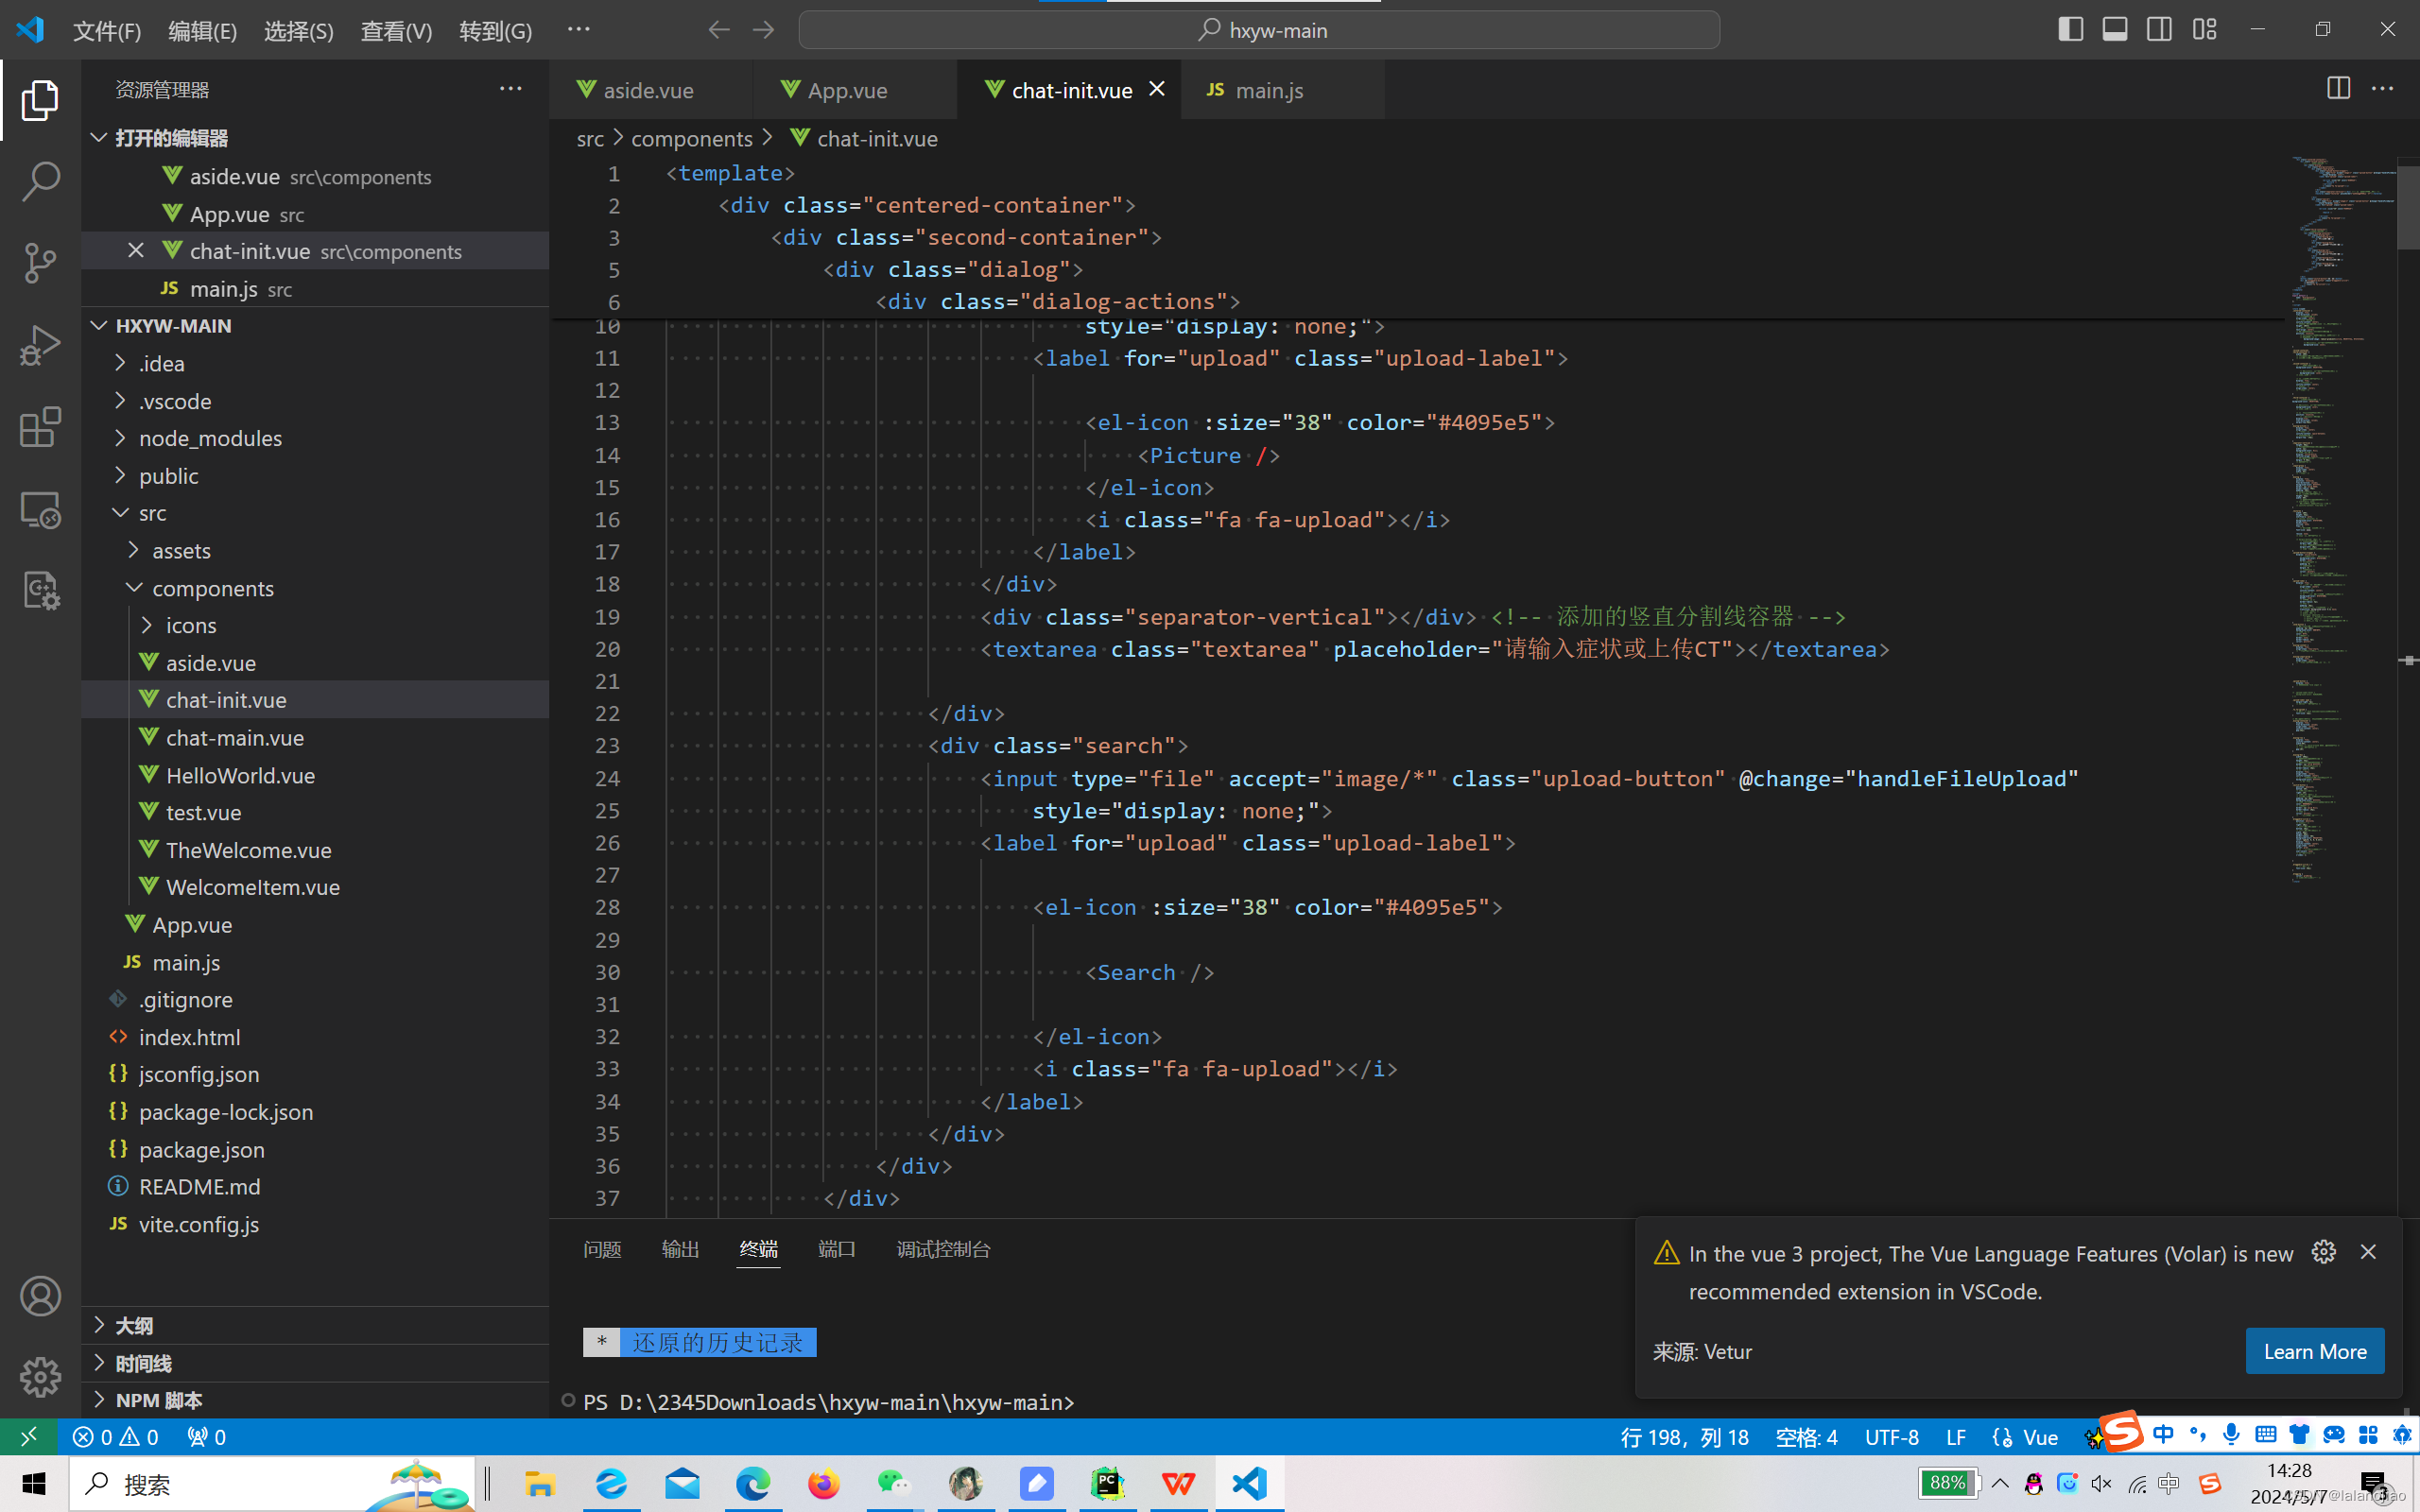Open the Accounts icon in activity bar
The height and width of the screenshot is (1512, 2420).
click(x=40, y=1296)
